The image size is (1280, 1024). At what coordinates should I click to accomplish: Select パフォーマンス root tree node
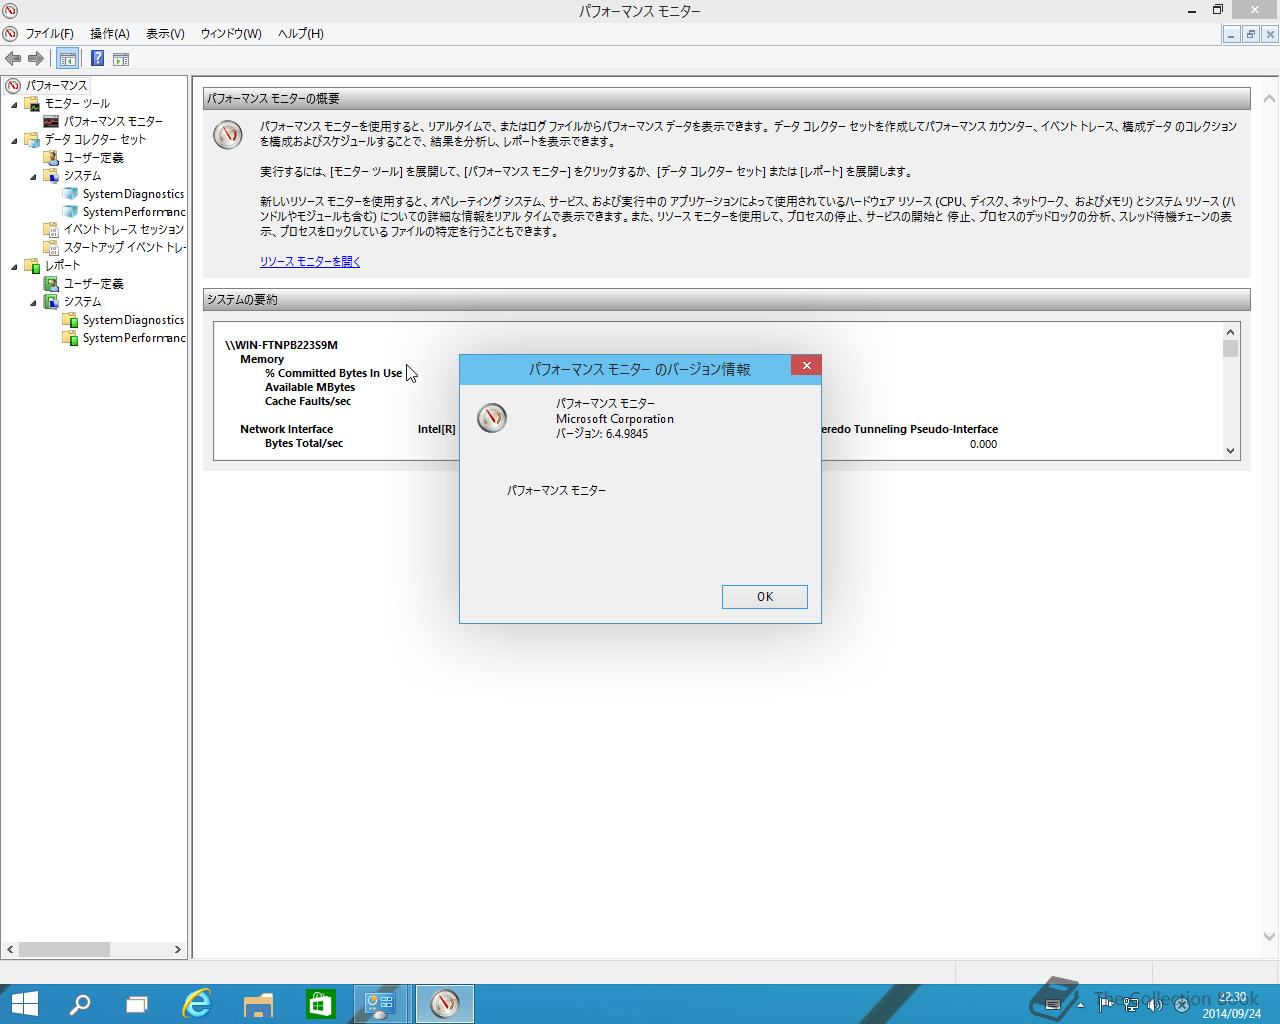(x=57, y=85)
